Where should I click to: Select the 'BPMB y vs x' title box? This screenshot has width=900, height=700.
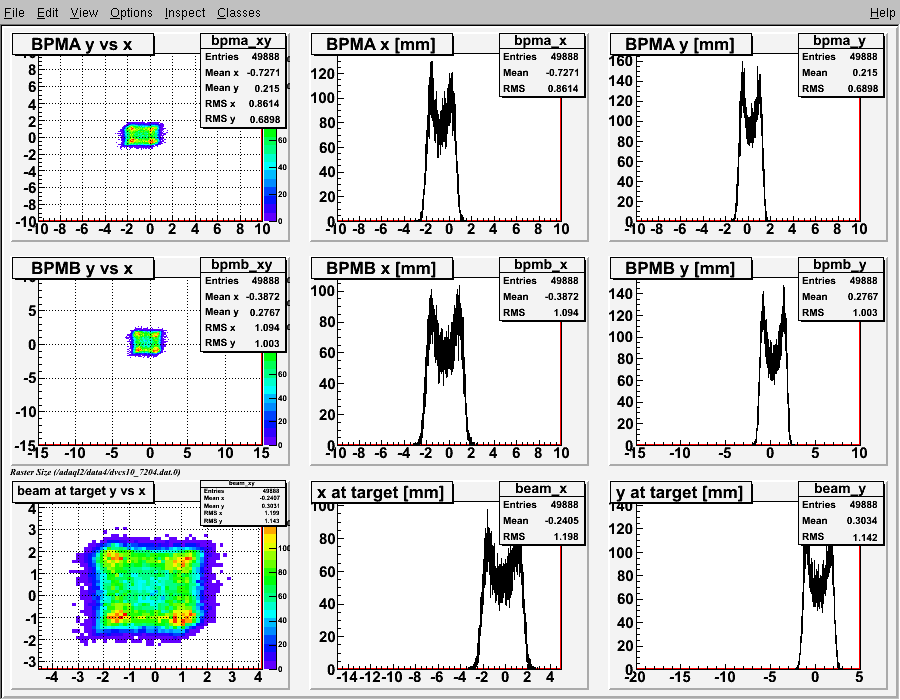[83, 268]
